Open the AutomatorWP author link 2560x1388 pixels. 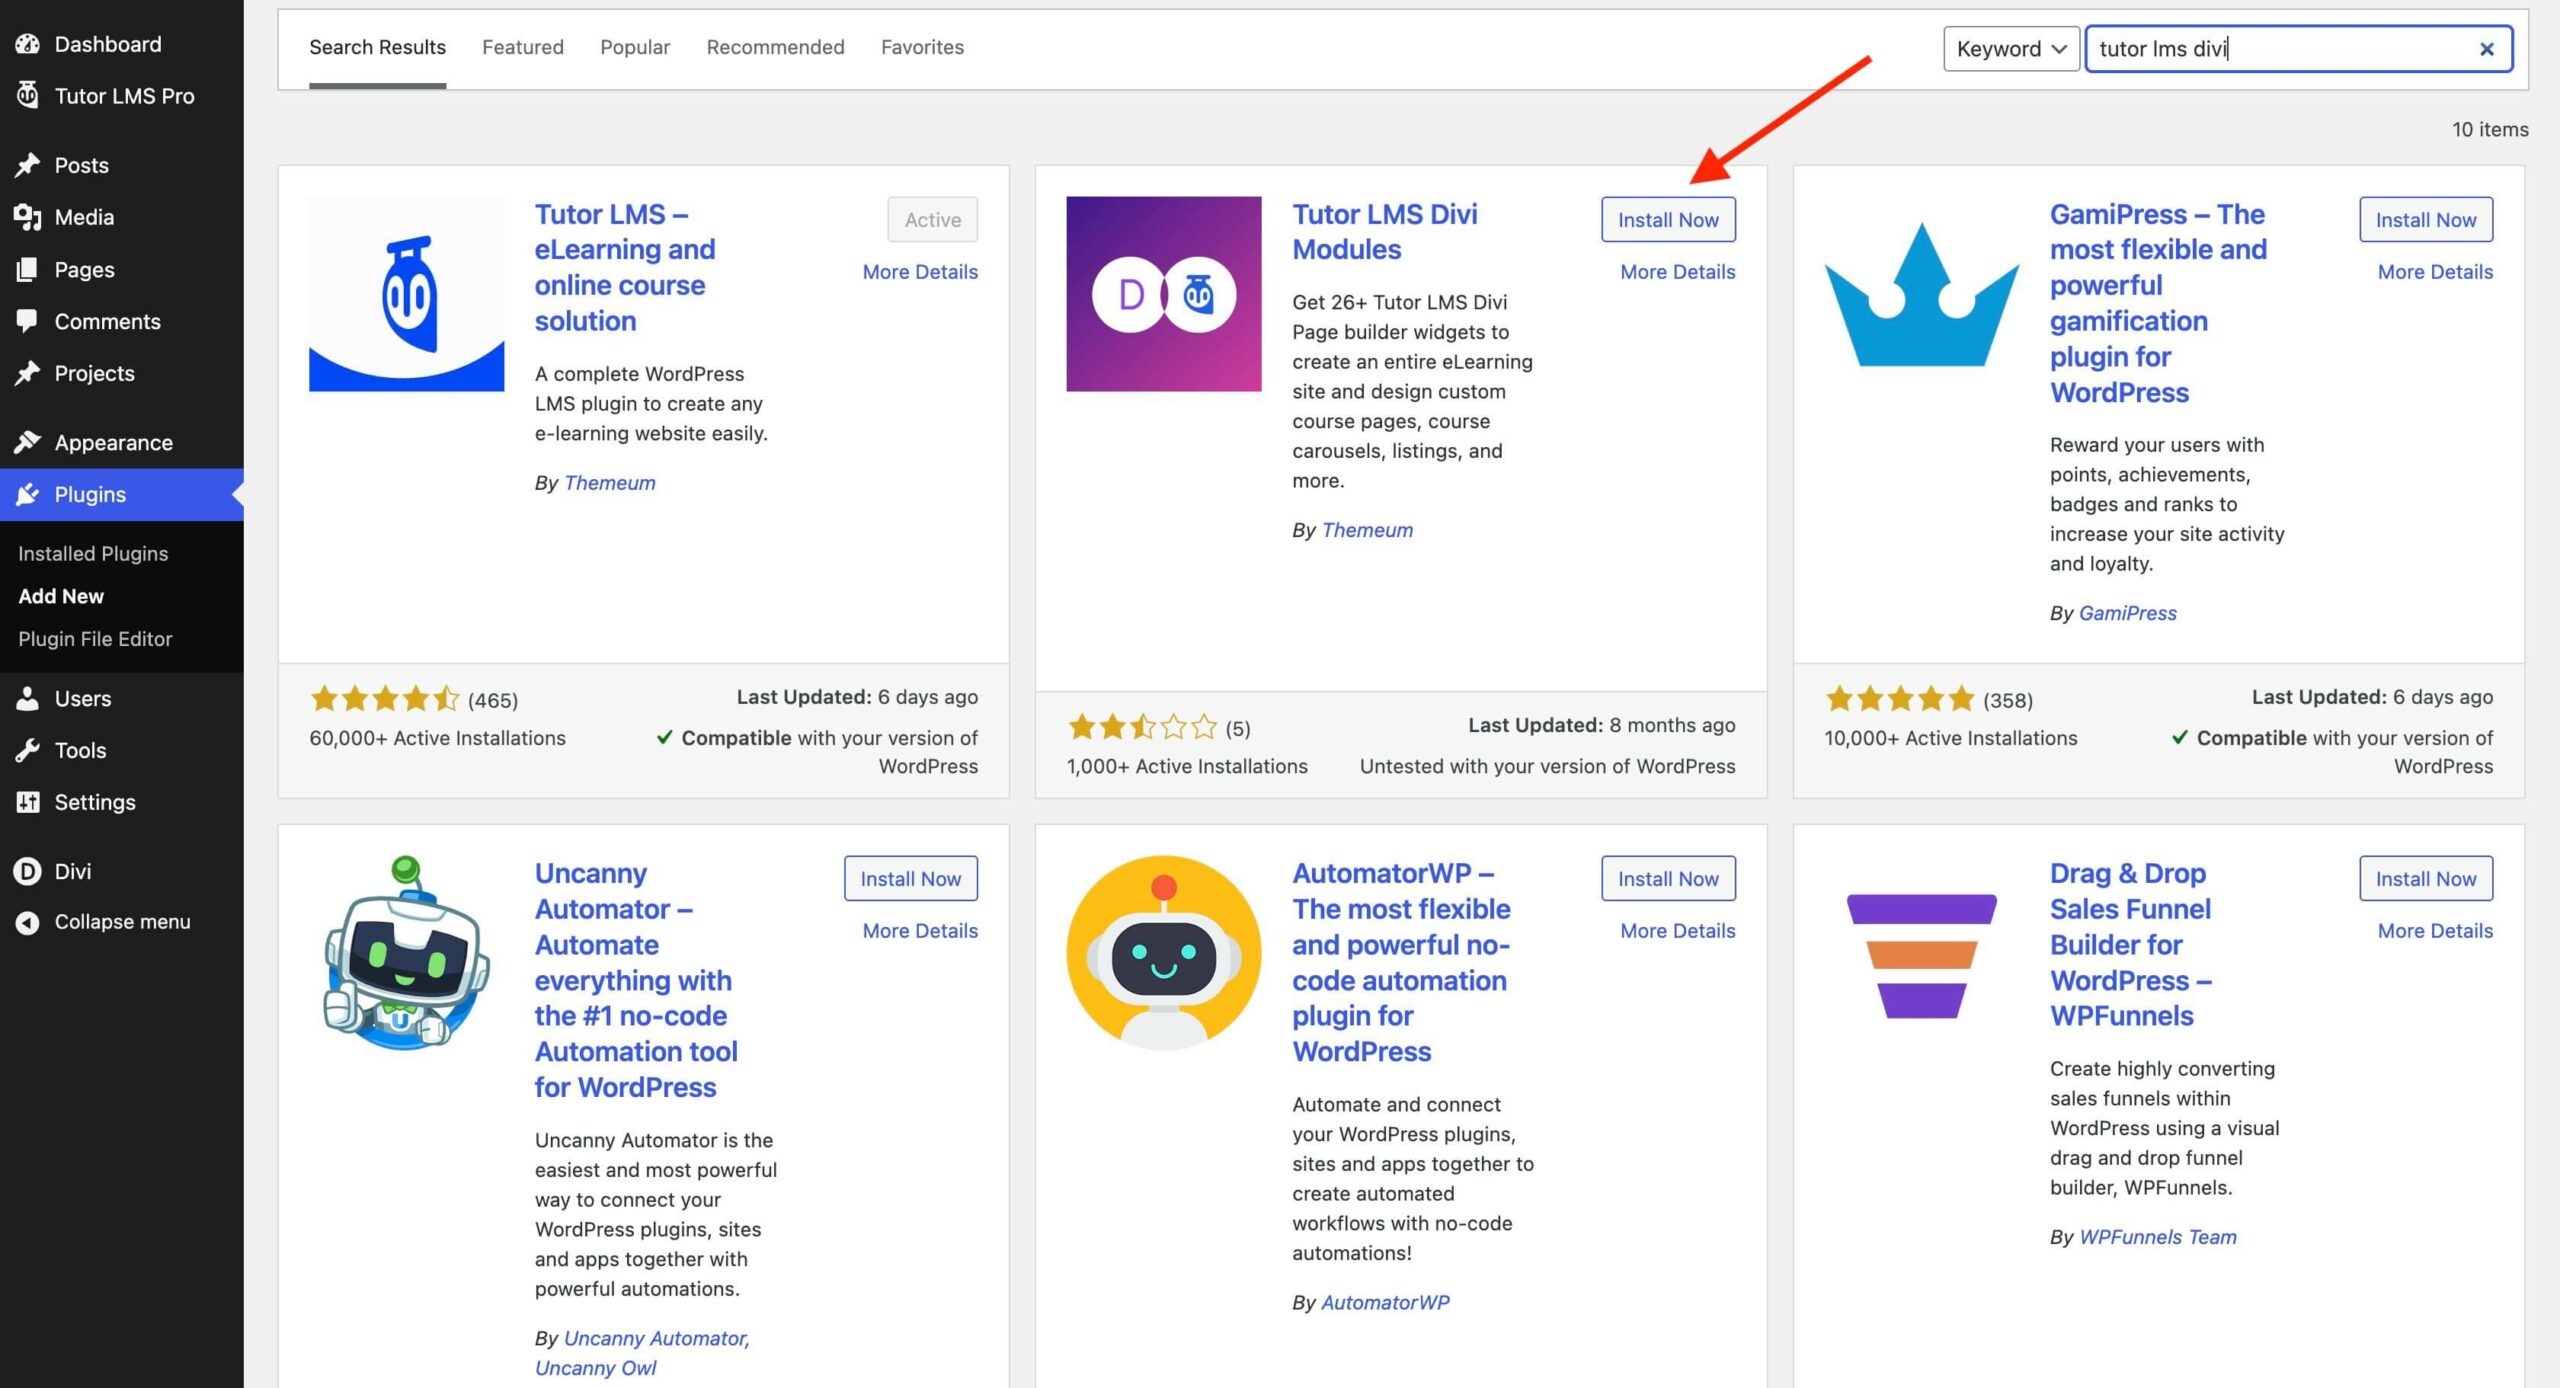[x=1385, y=1302]
